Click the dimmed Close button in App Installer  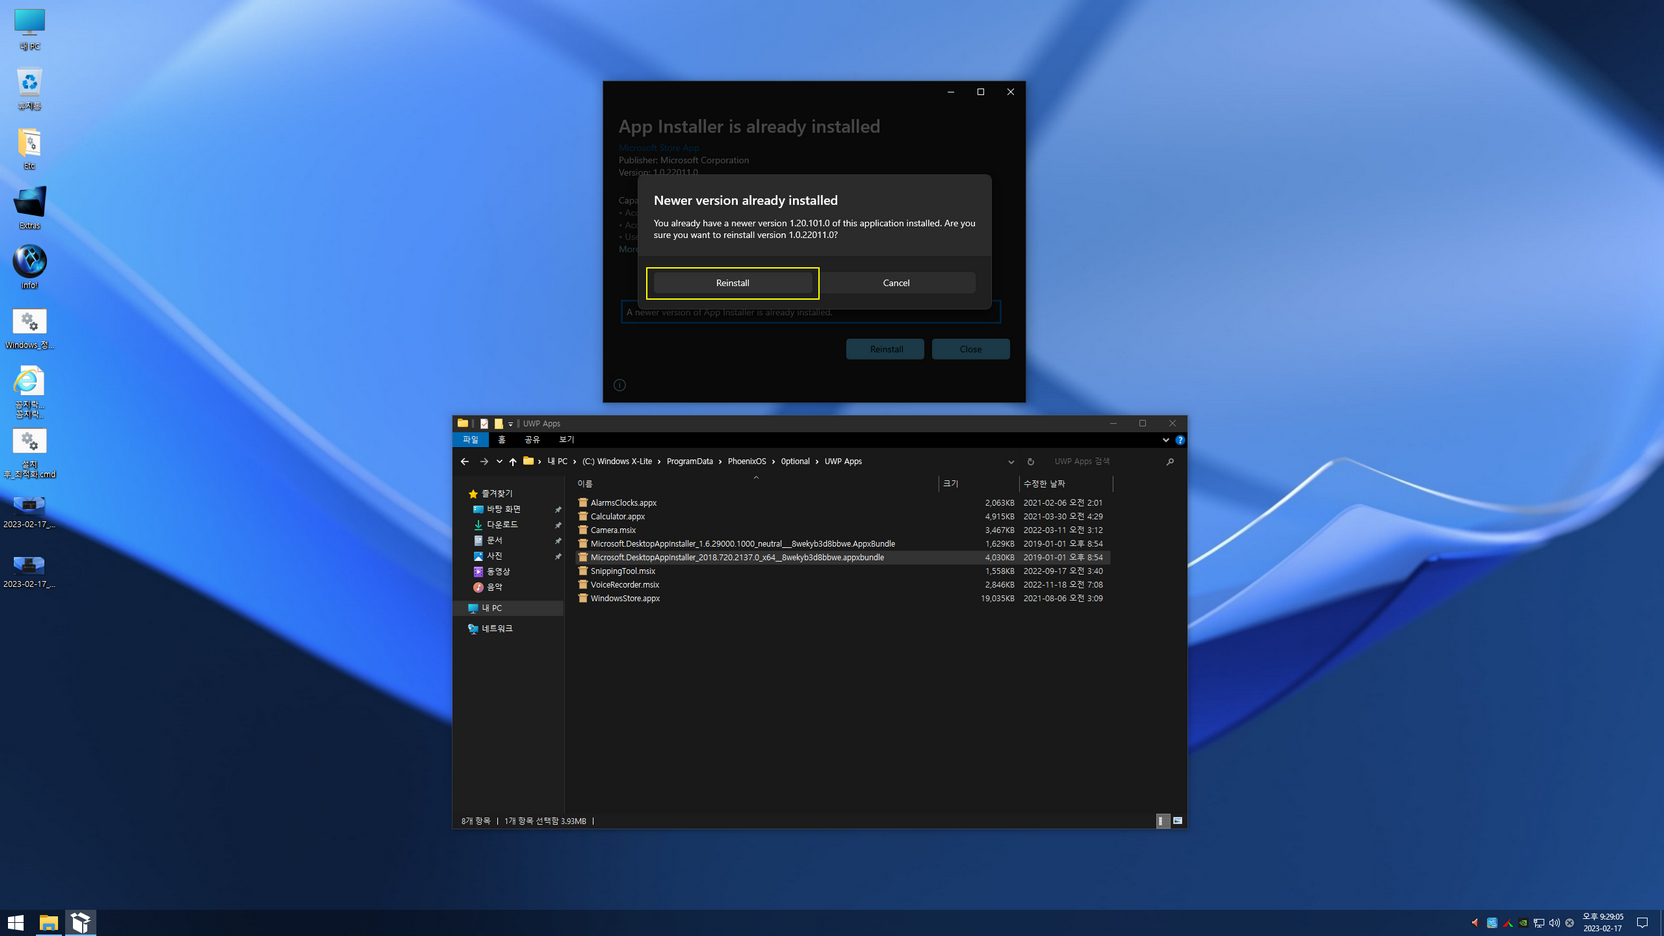(x=971, y=349)
